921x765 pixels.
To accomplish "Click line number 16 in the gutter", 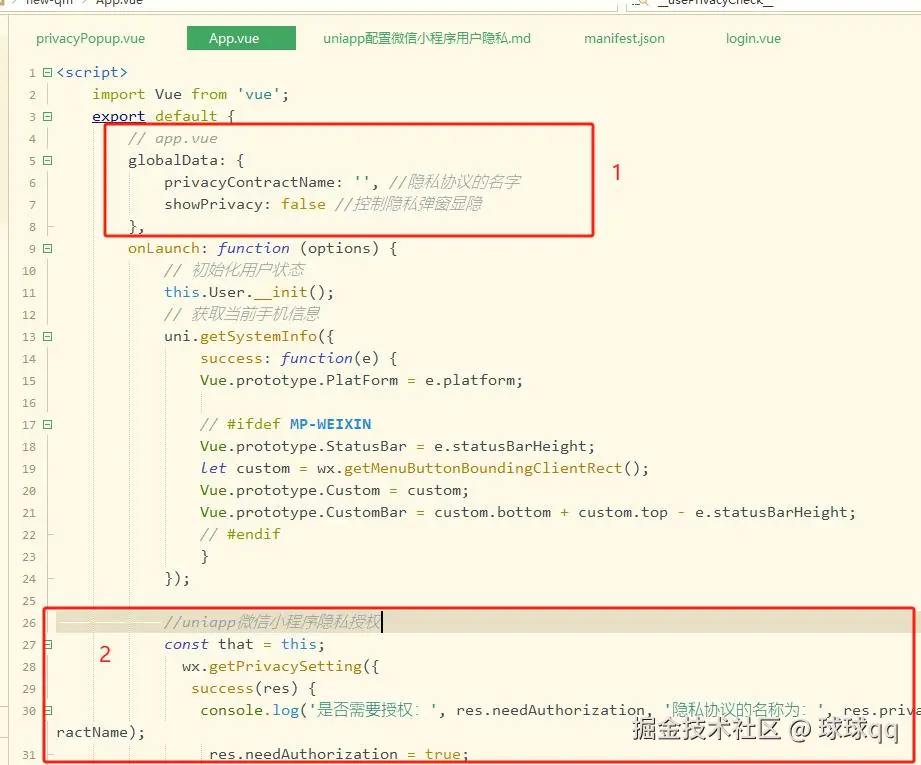I will (29, 403).
